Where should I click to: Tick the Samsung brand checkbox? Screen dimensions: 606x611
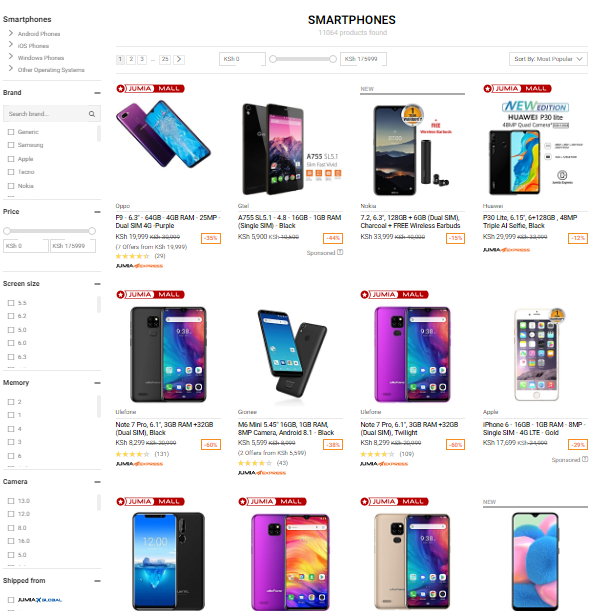click(11, 145)
